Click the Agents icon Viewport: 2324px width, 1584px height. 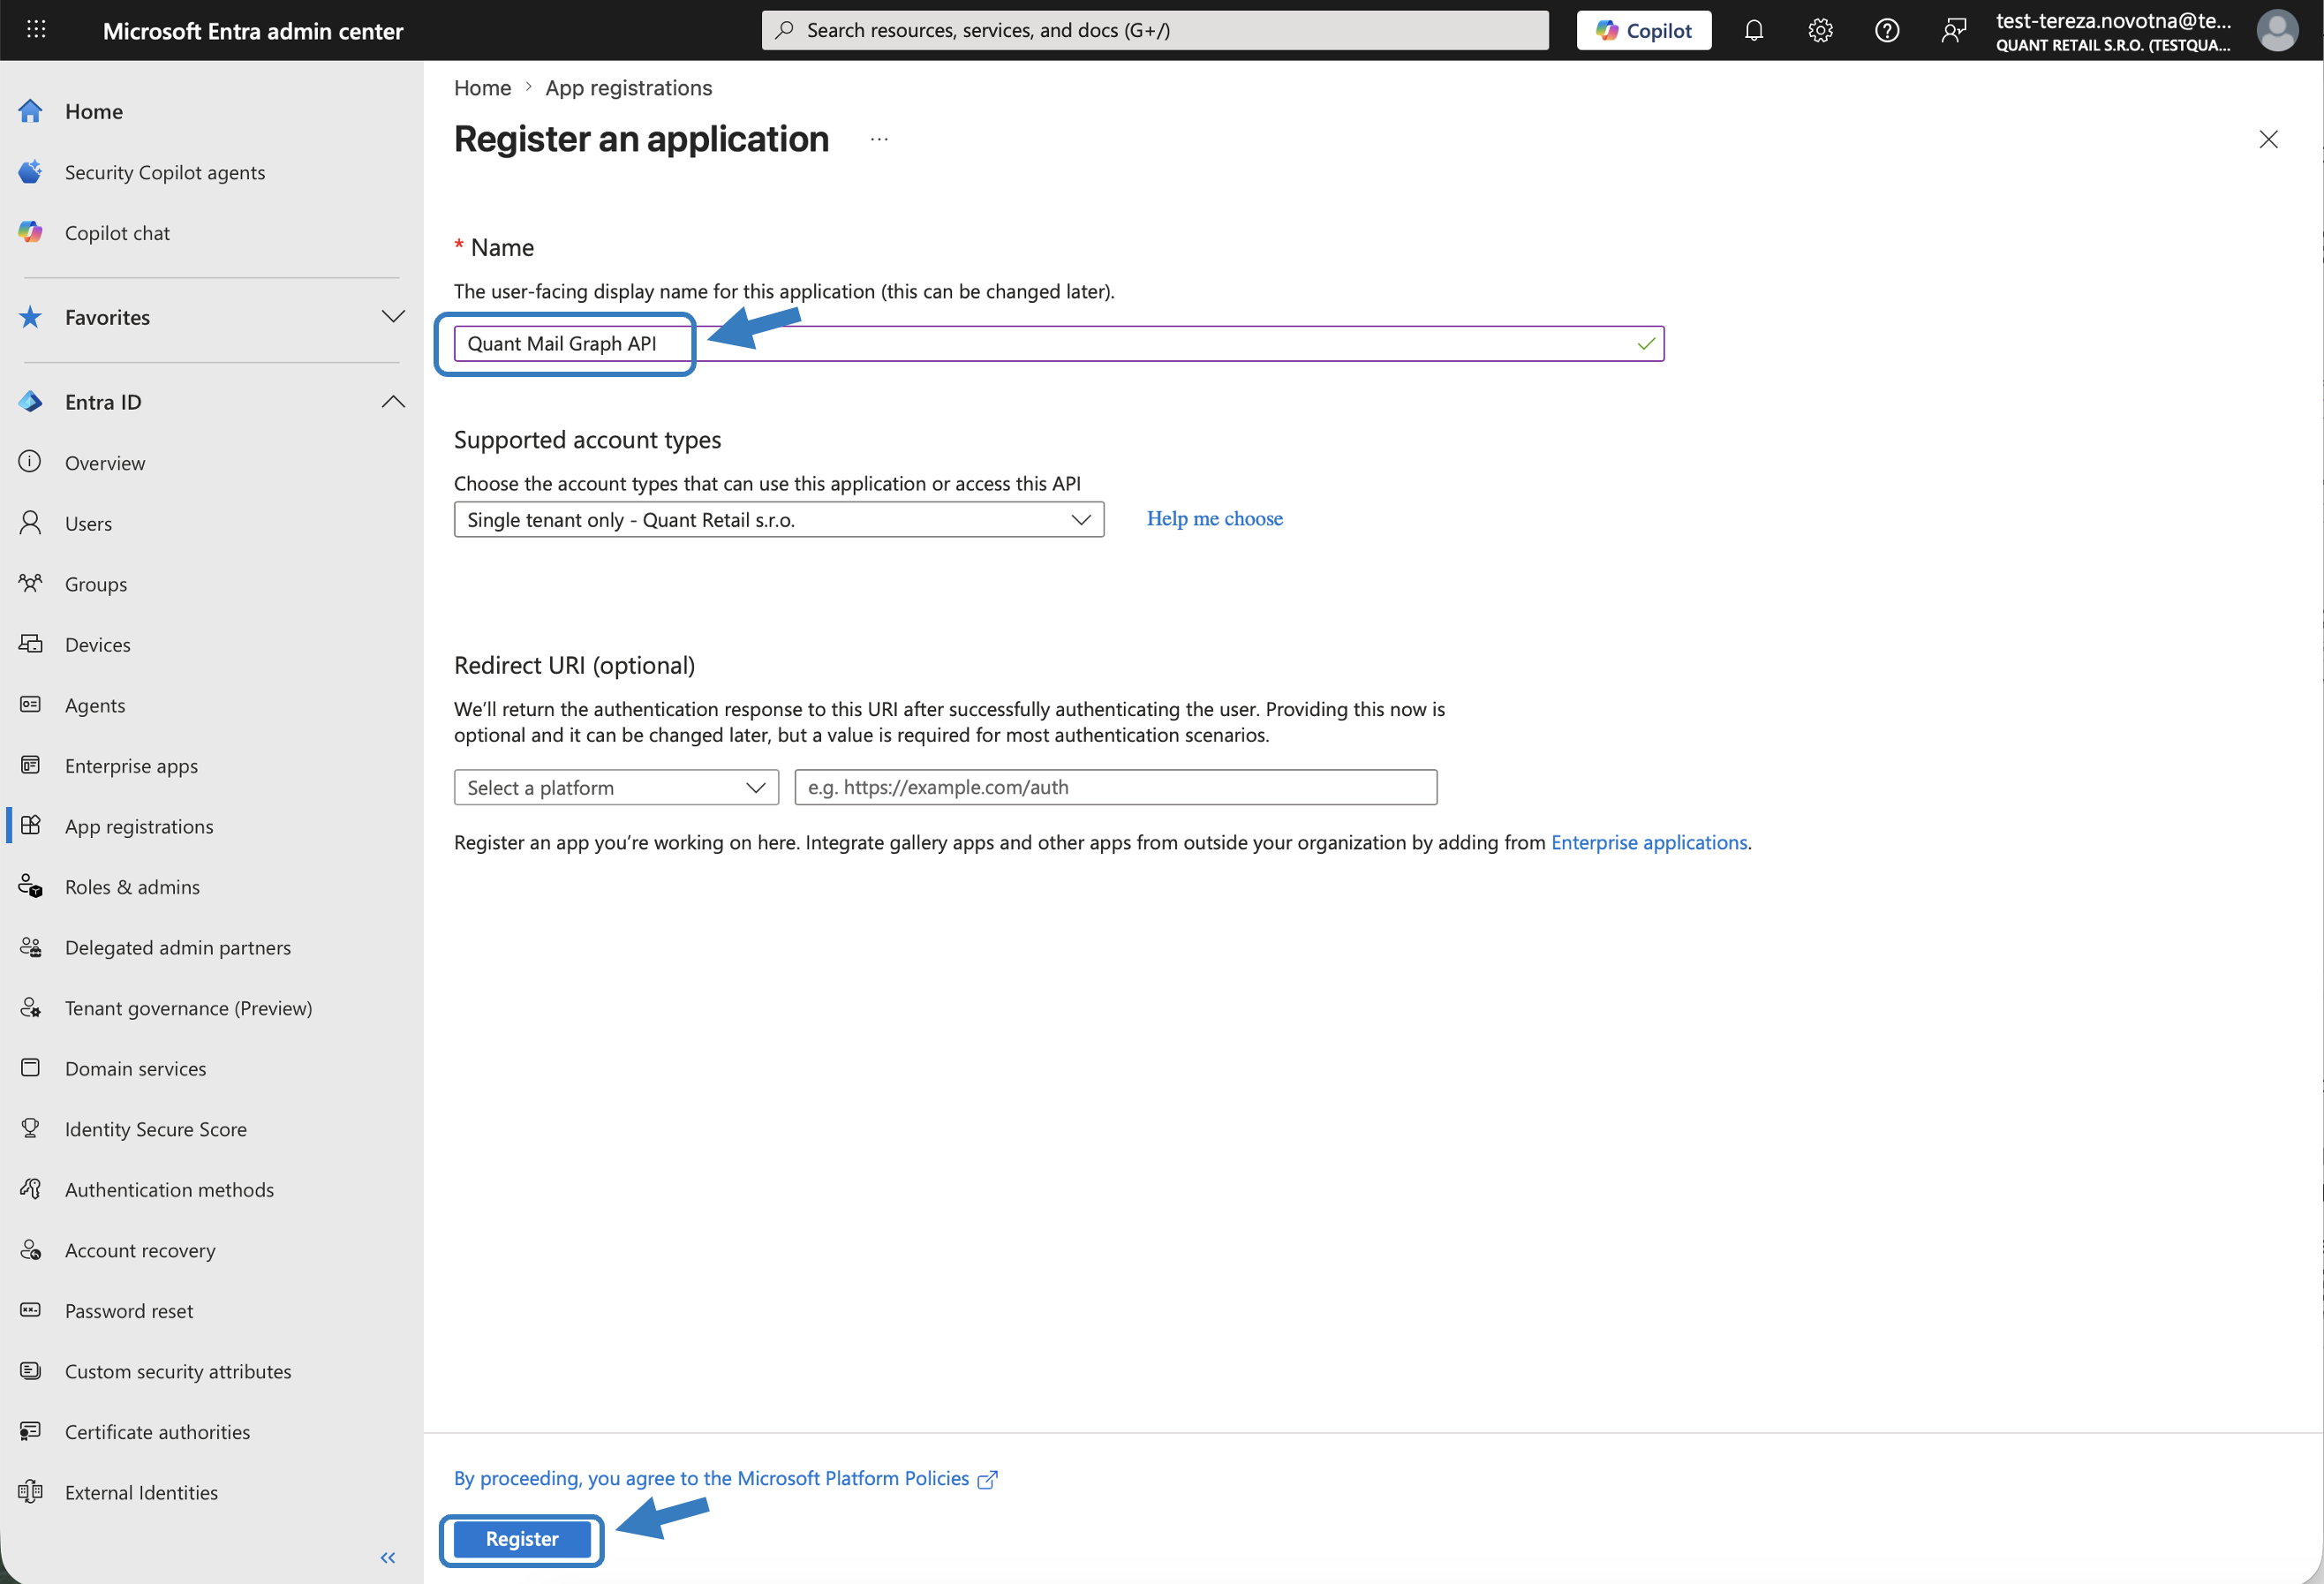[x=30, y=705]
